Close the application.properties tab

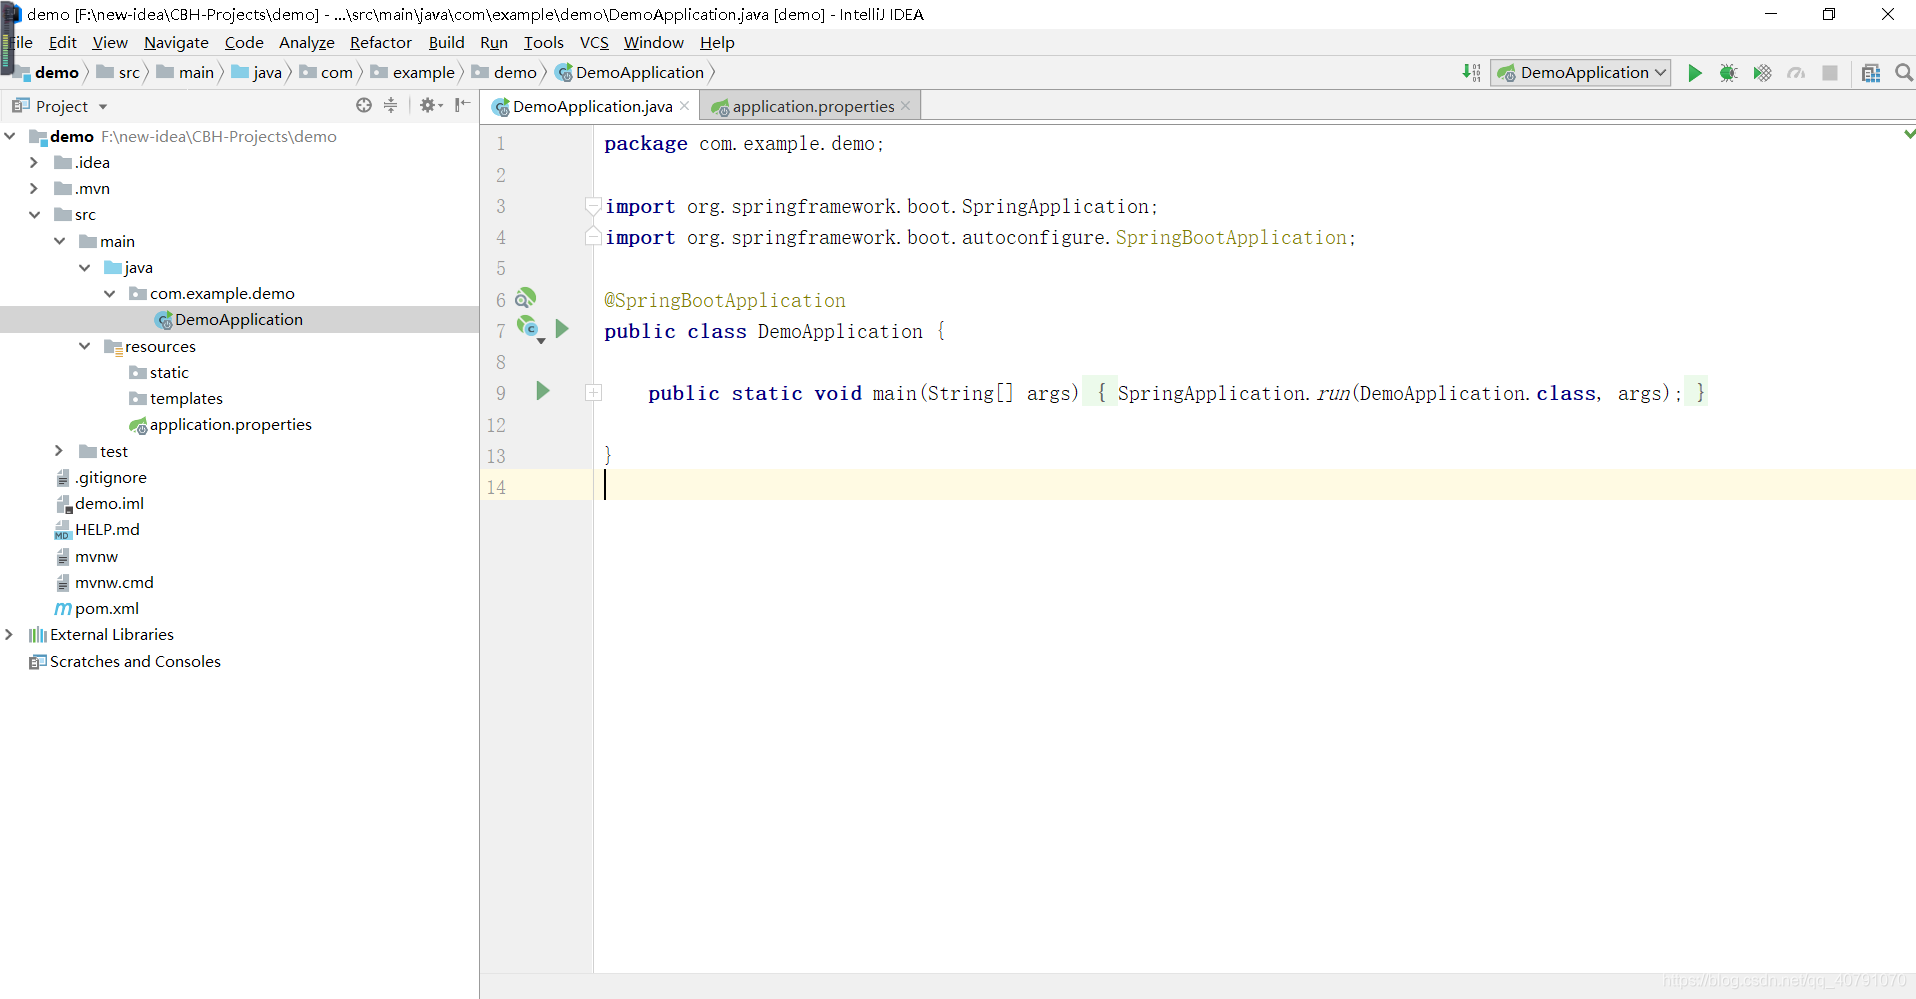click(905, 106)
